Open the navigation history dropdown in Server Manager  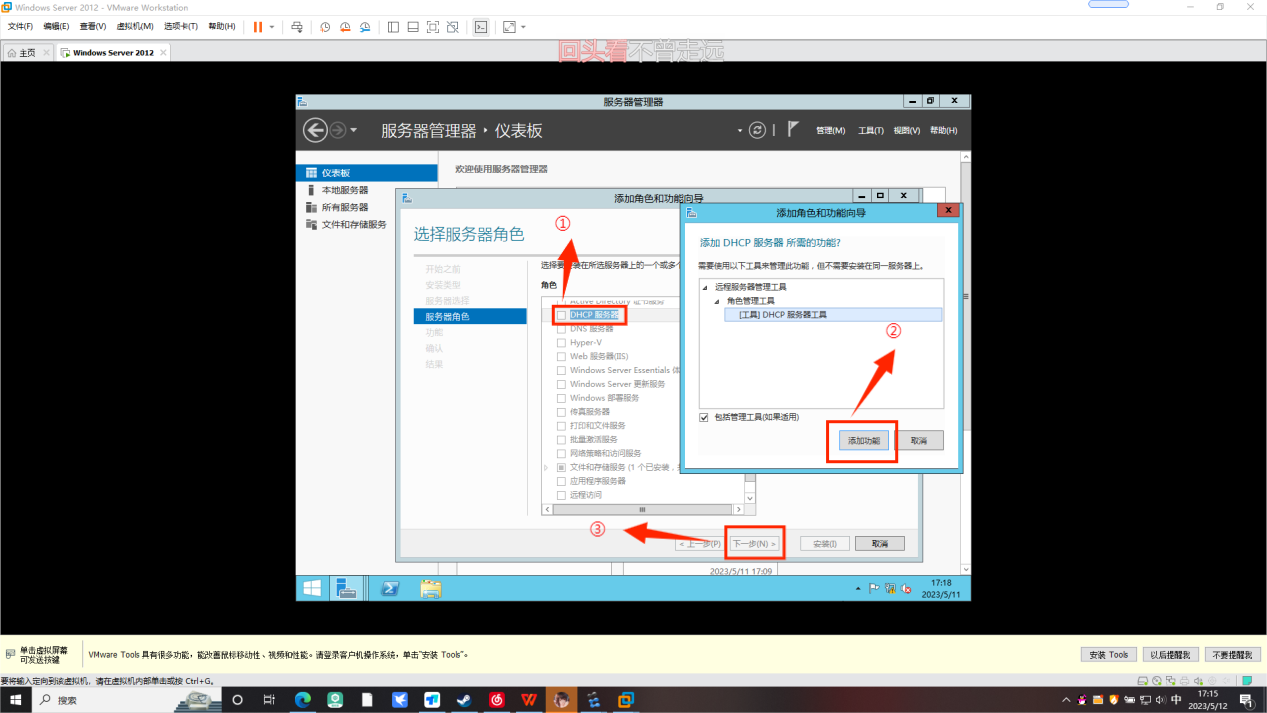pos(354,131)
